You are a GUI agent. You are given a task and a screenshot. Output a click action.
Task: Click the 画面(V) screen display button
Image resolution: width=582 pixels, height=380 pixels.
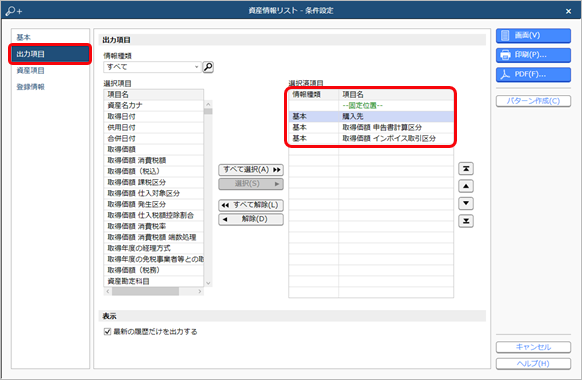[533, 36]
